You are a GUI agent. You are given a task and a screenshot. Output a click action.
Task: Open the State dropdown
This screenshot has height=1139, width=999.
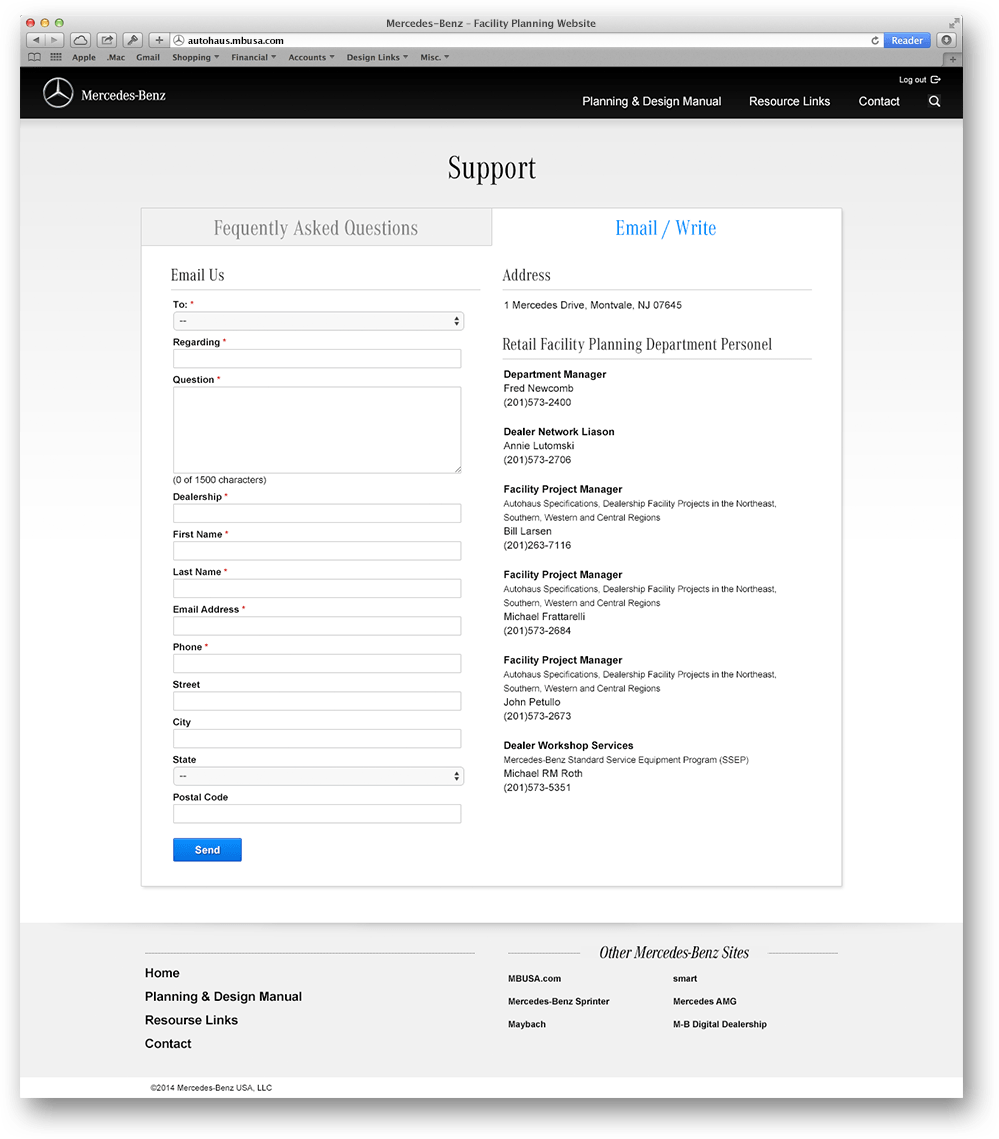click(318, 777)
